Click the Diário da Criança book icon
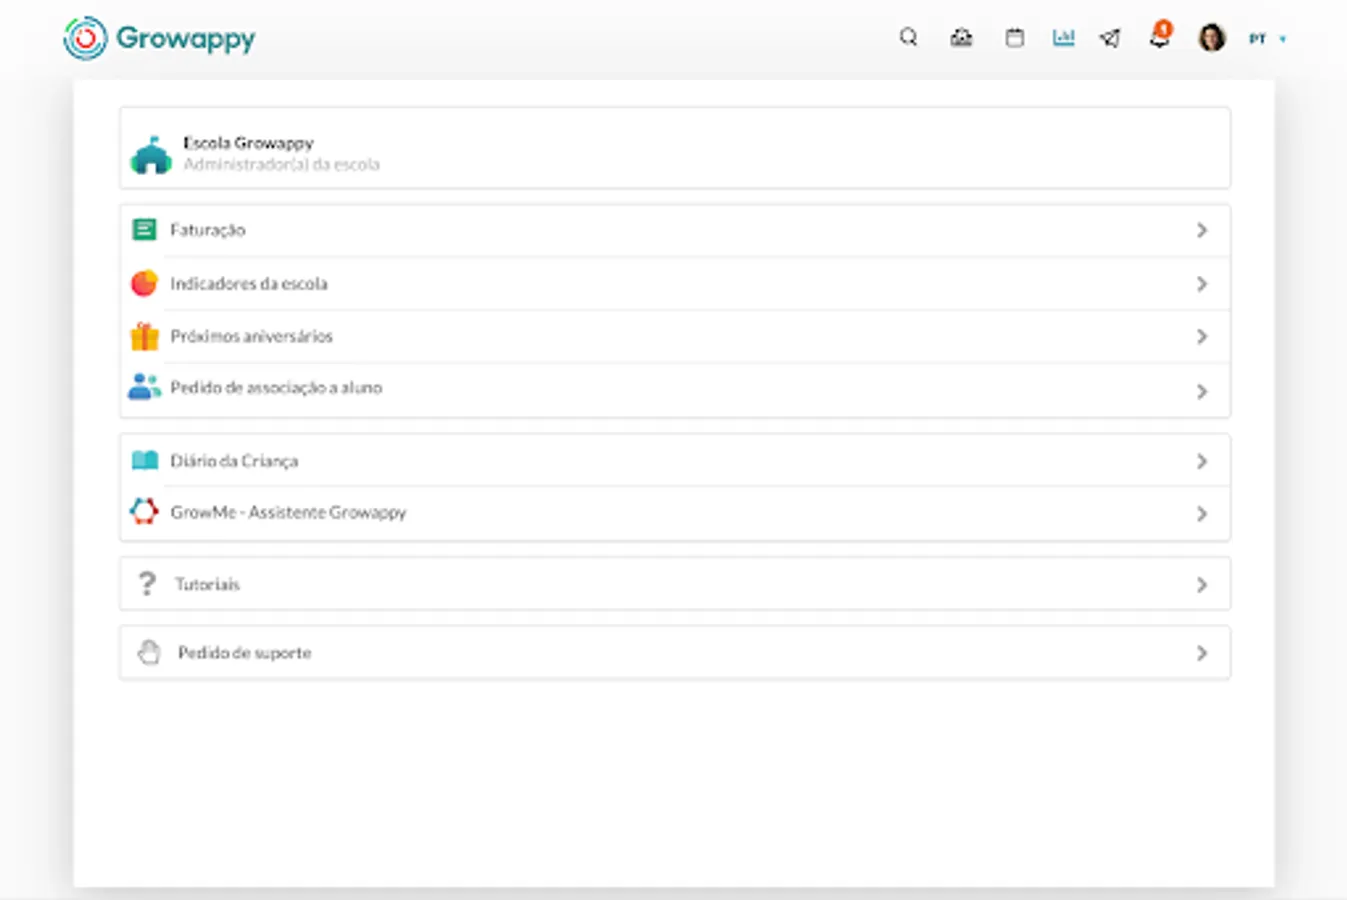1347x900 pixels. pos(144,460)
